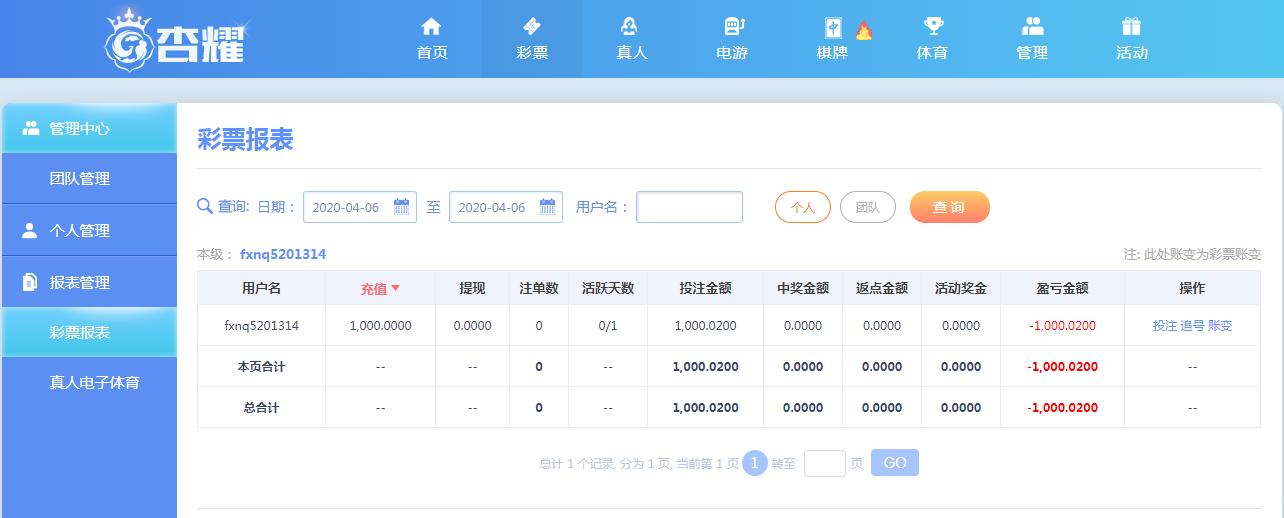Screen dimensions: 1284x518
Task: Open 体育 in the top navigation
Action: [x=932, y=39]
